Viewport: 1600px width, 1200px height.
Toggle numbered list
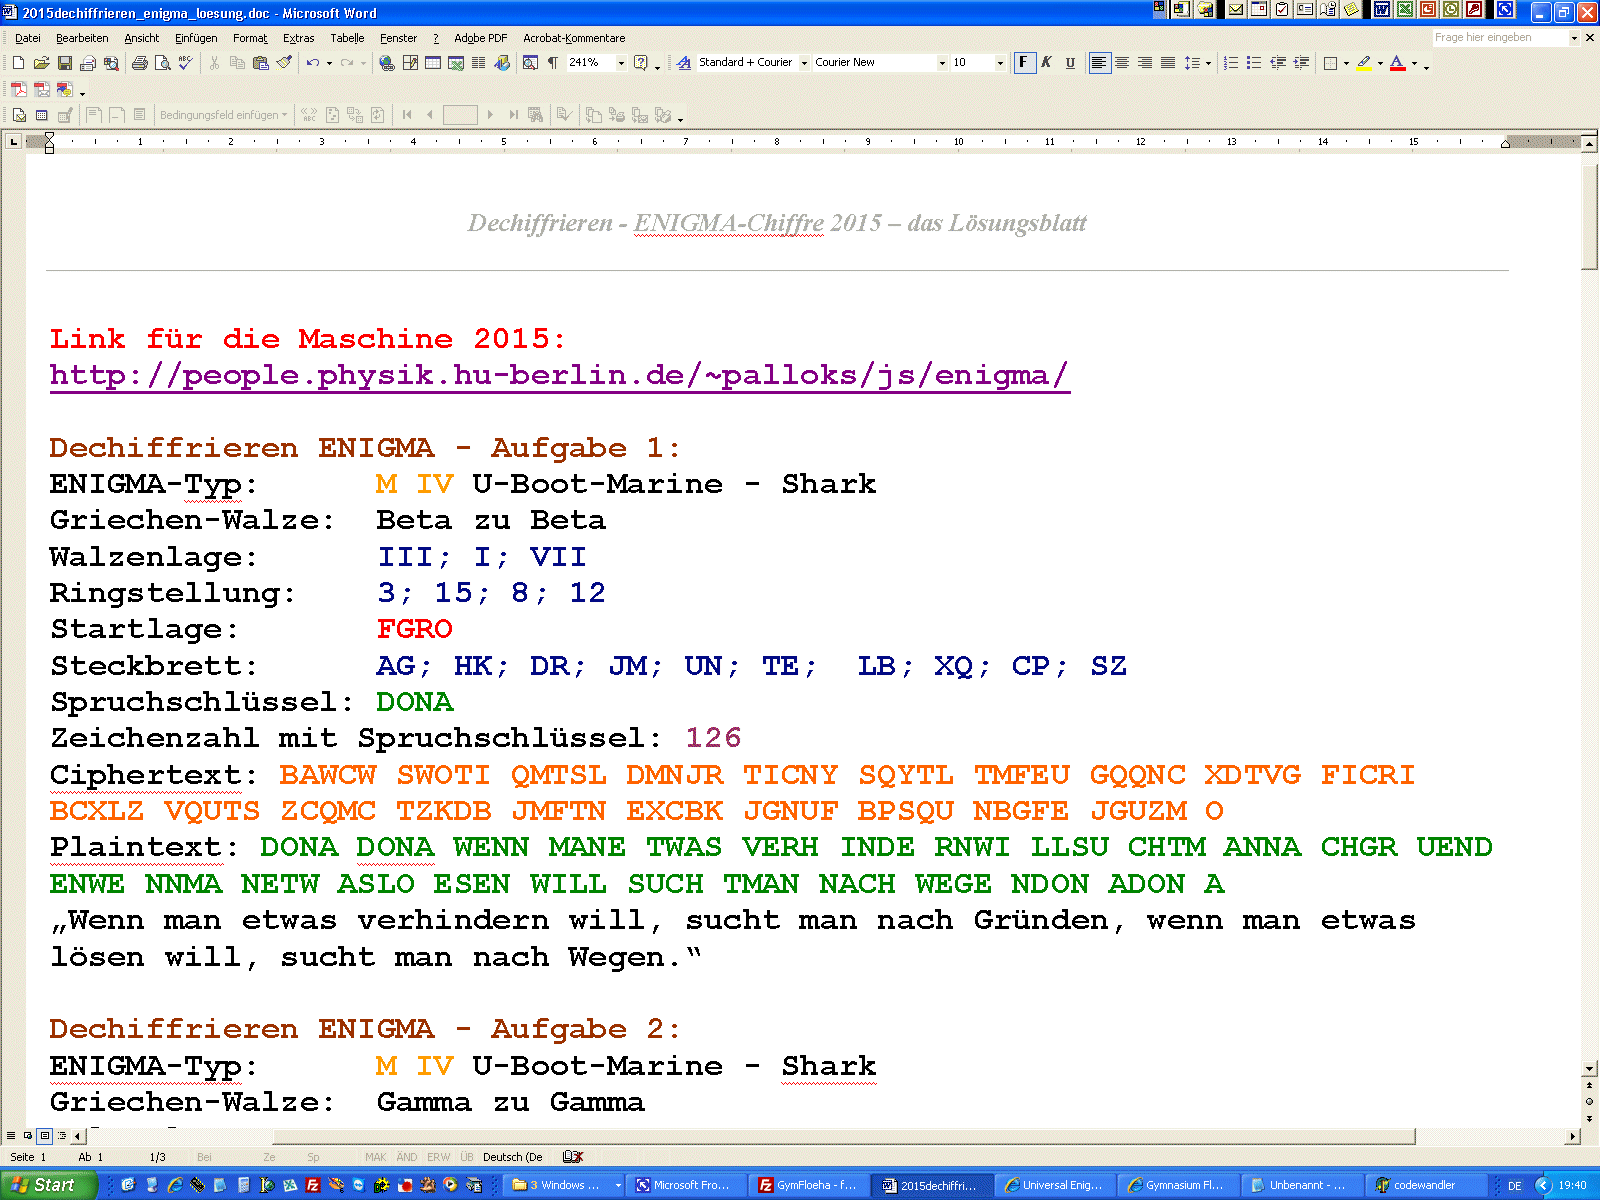click(1231, 63)
